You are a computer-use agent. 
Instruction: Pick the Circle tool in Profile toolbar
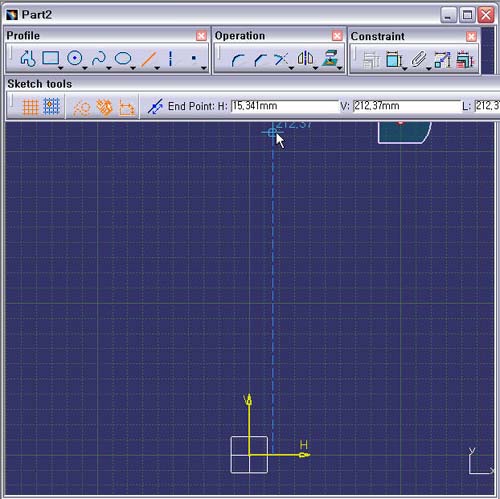click(75, 58)
